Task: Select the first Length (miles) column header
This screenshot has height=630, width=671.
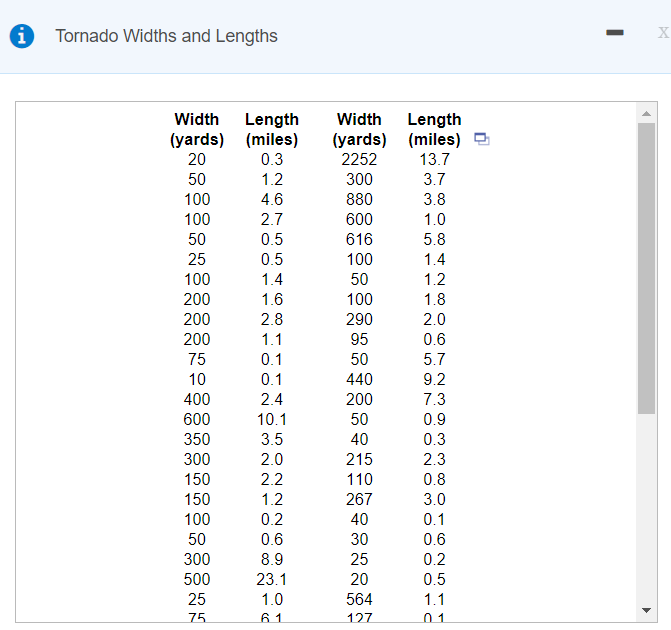Action: click(x=272, y=129)
